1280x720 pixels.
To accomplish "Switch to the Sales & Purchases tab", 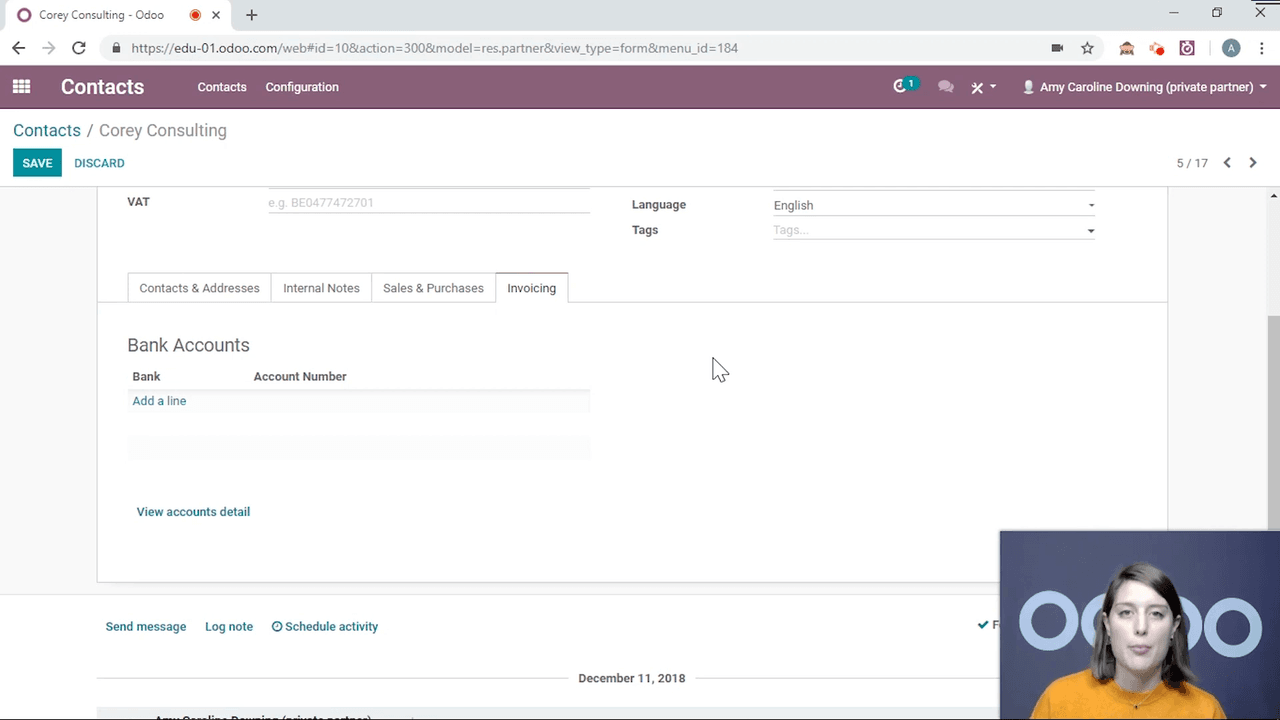I will pyautogui.click(x=433, y=288).
